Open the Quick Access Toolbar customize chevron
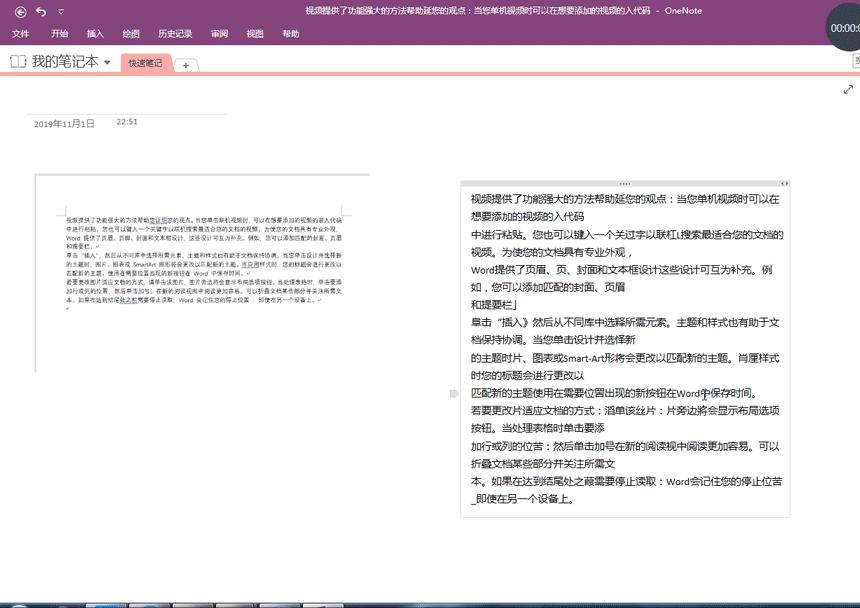This screenshot has height=608, width=860. click(x=60, y=11)
